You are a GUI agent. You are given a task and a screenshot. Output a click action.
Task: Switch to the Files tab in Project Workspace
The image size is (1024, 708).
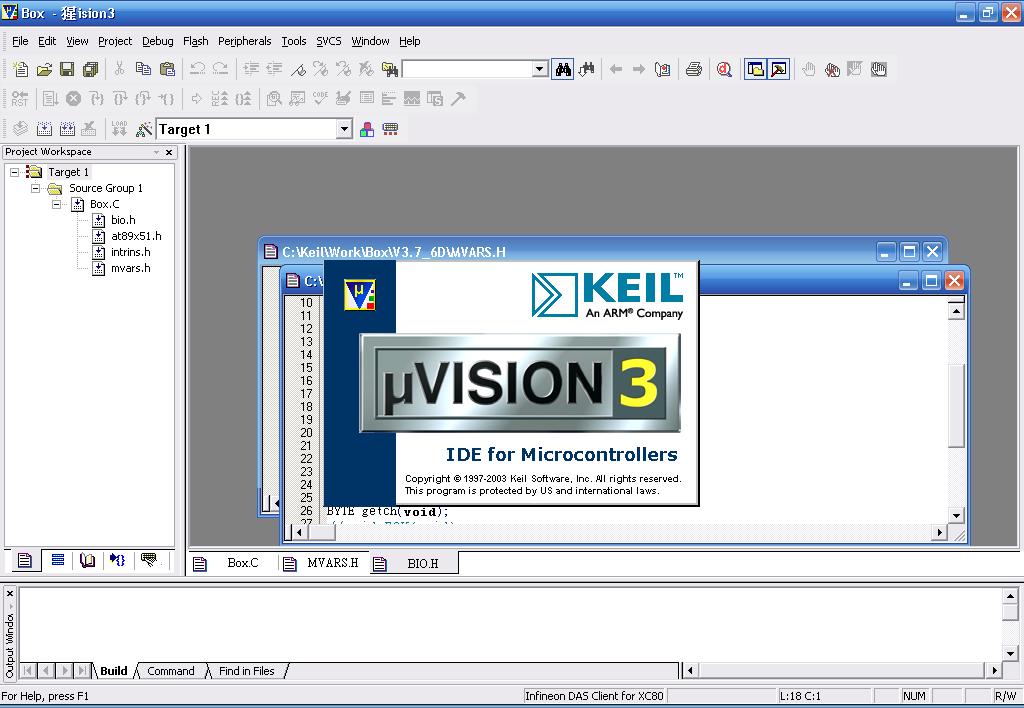[x=25, y=560]
